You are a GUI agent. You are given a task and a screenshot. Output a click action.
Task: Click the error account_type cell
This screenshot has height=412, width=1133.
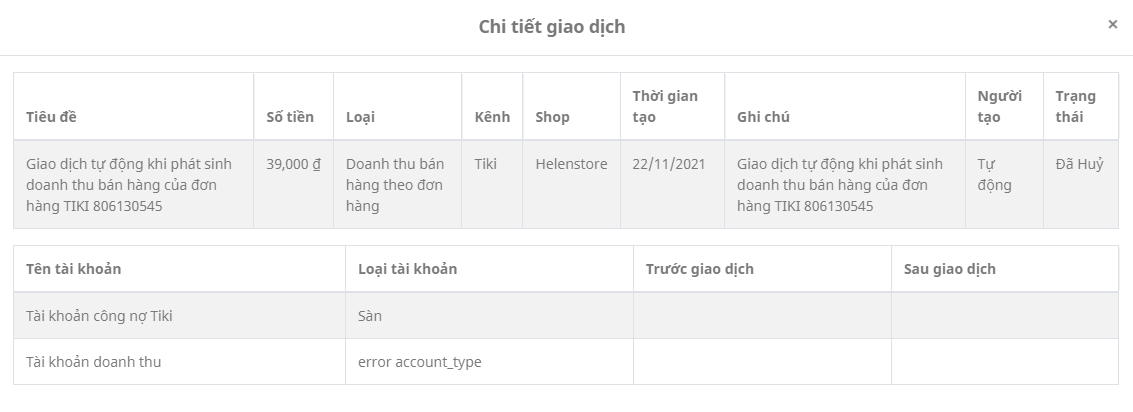coord(419,362)
